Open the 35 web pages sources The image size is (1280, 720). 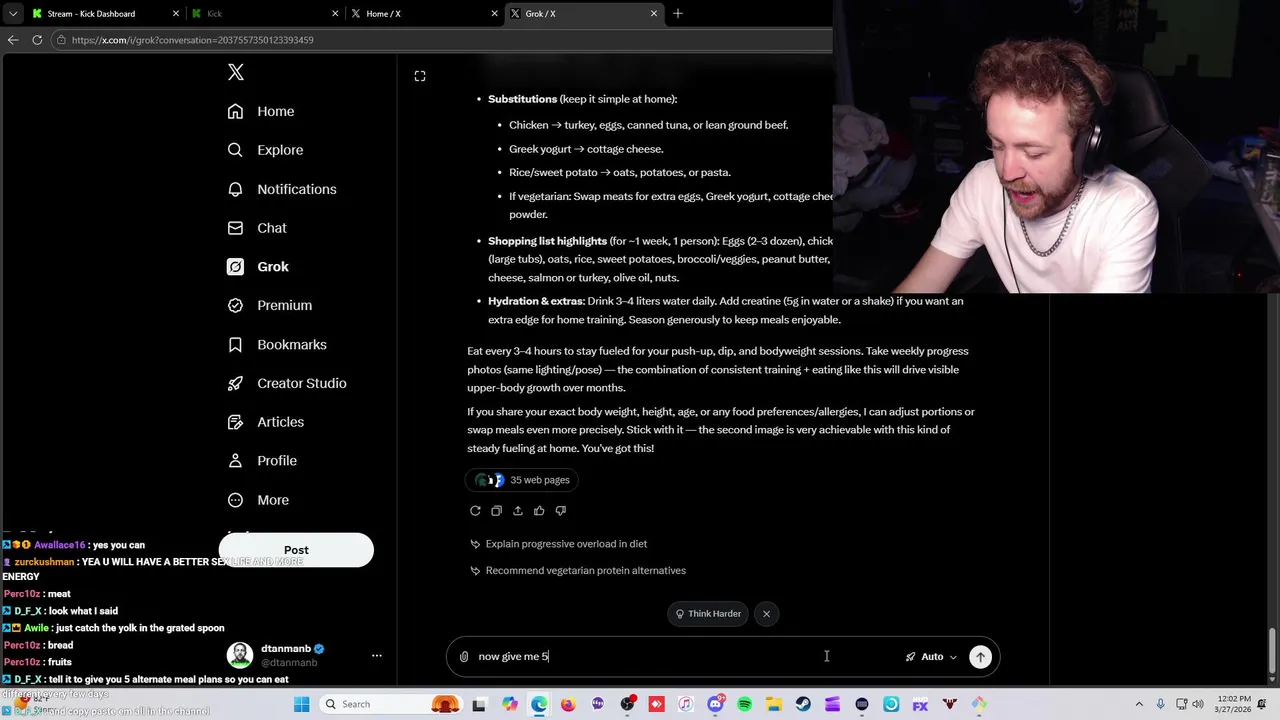click(x=523, y=480)
